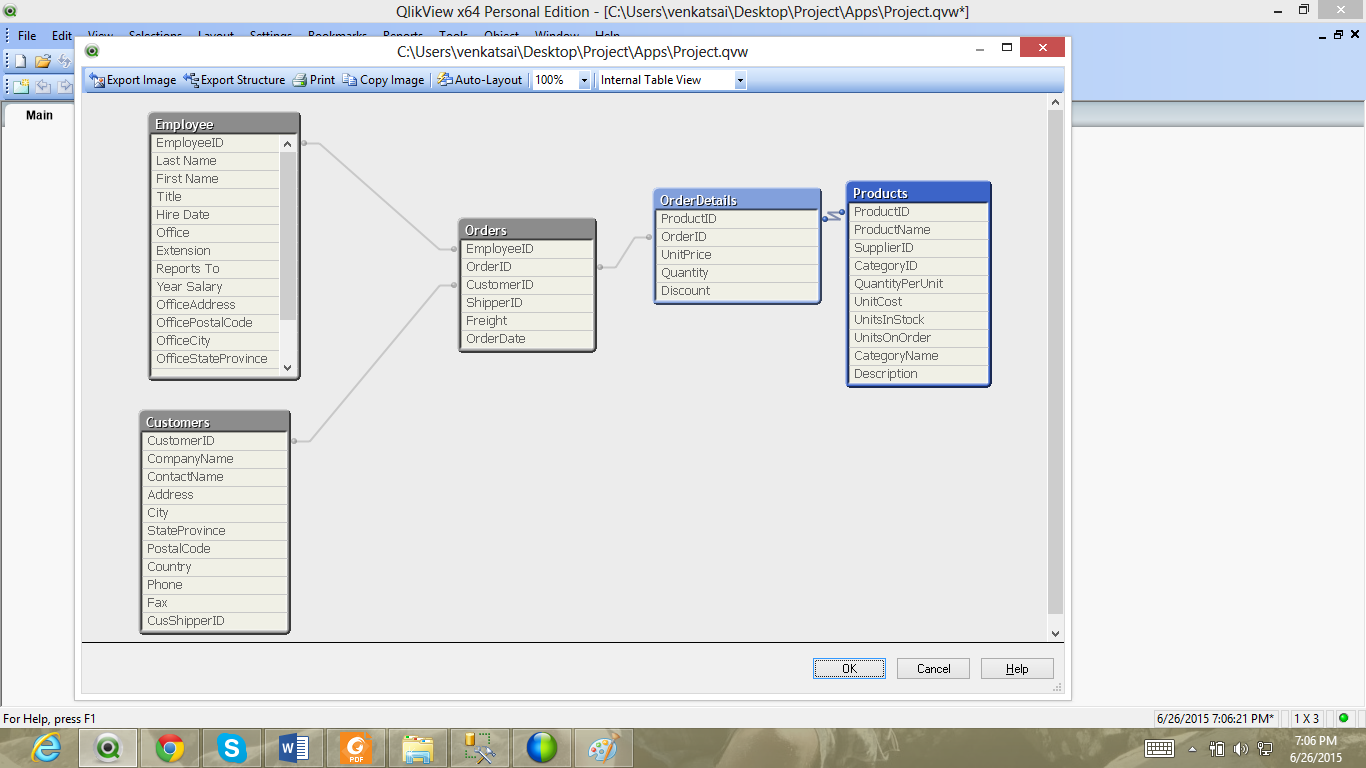The image size is (1366, 768).
Task: Click the Export Image toolbar button
Action: pyautogui.click(x=132, y=80)
